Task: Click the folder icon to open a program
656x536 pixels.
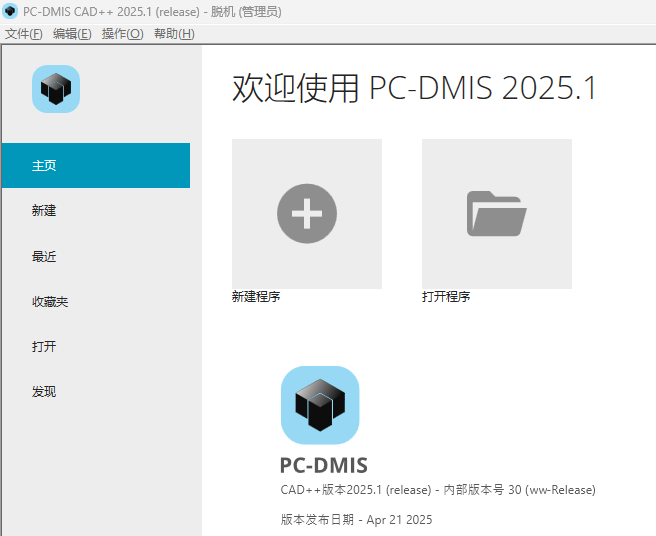Action: point(496,213)
